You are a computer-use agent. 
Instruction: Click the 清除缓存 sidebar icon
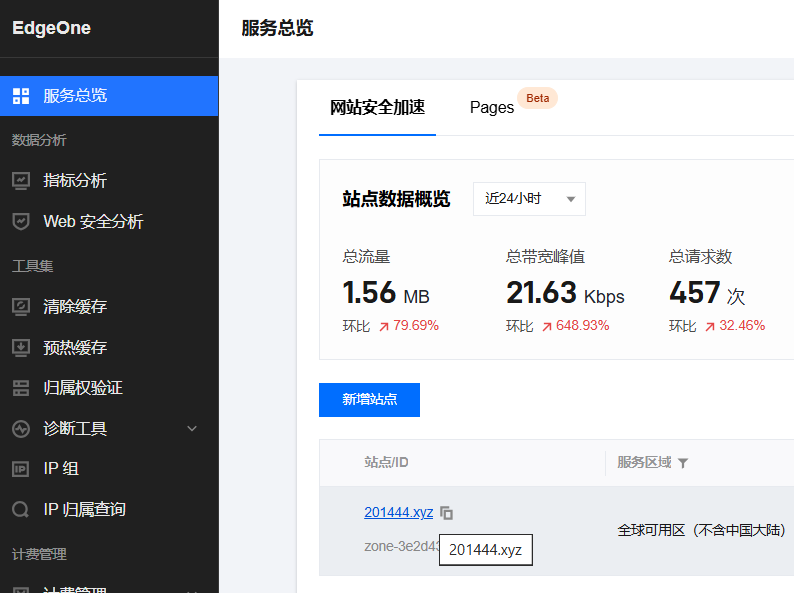point(20,307)
